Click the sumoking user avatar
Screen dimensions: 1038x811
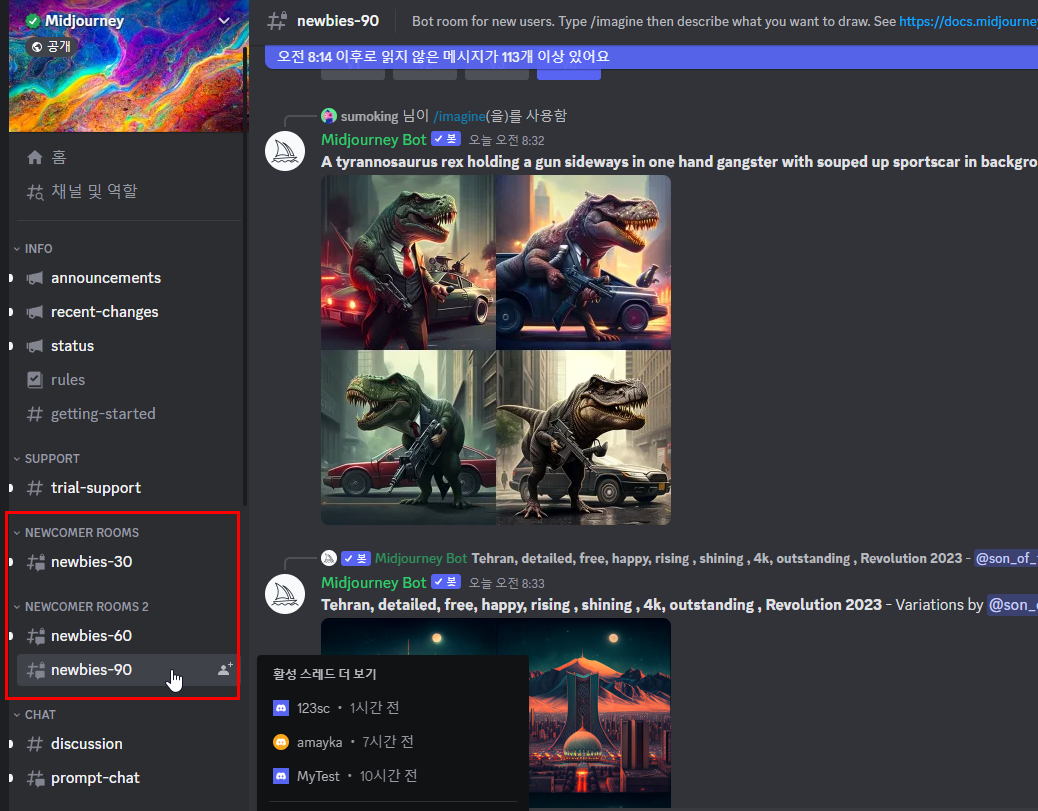point(329,116)
